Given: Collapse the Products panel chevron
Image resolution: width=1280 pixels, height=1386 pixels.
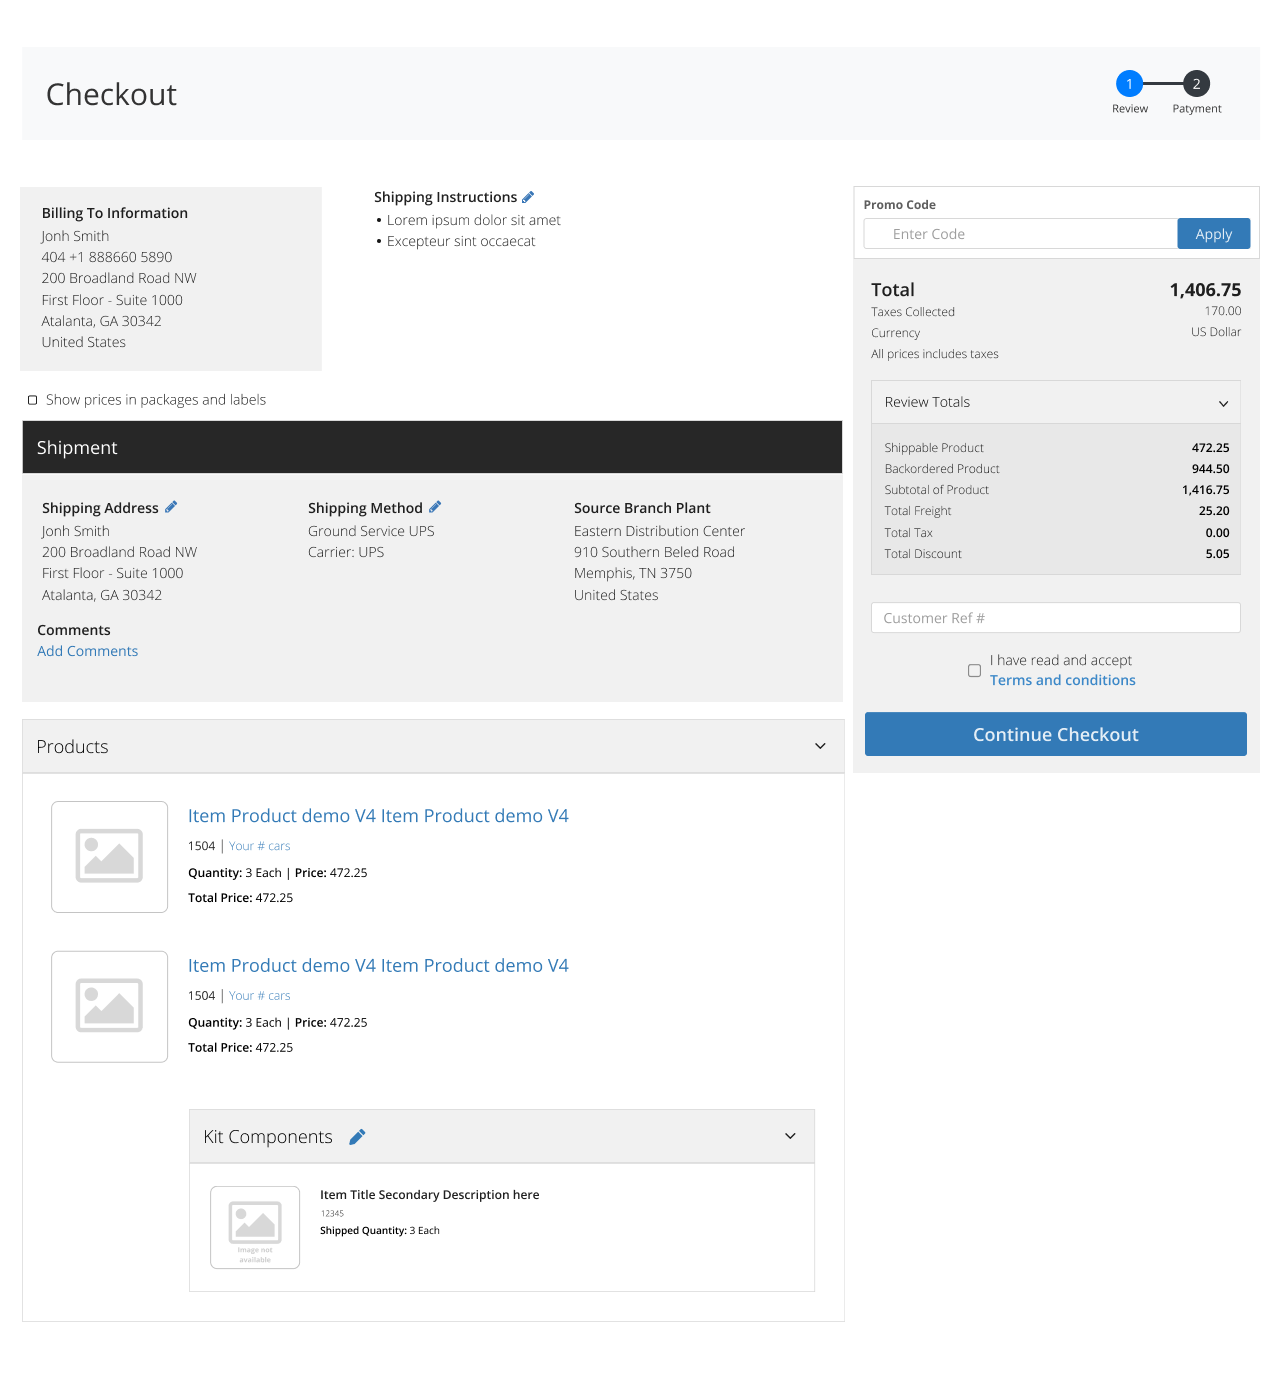Looking at the screenshot, I should (x=820, y=746).
